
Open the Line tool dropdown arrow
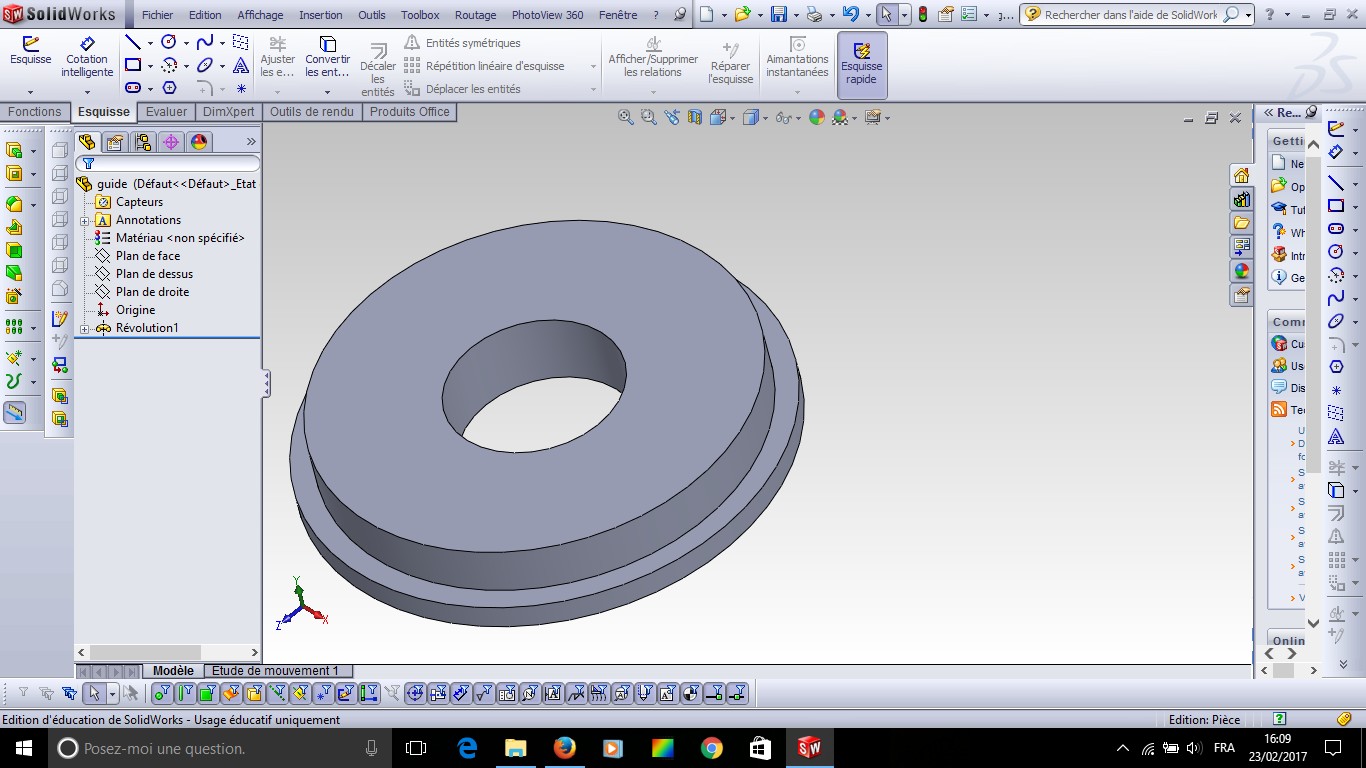point(150,44)
